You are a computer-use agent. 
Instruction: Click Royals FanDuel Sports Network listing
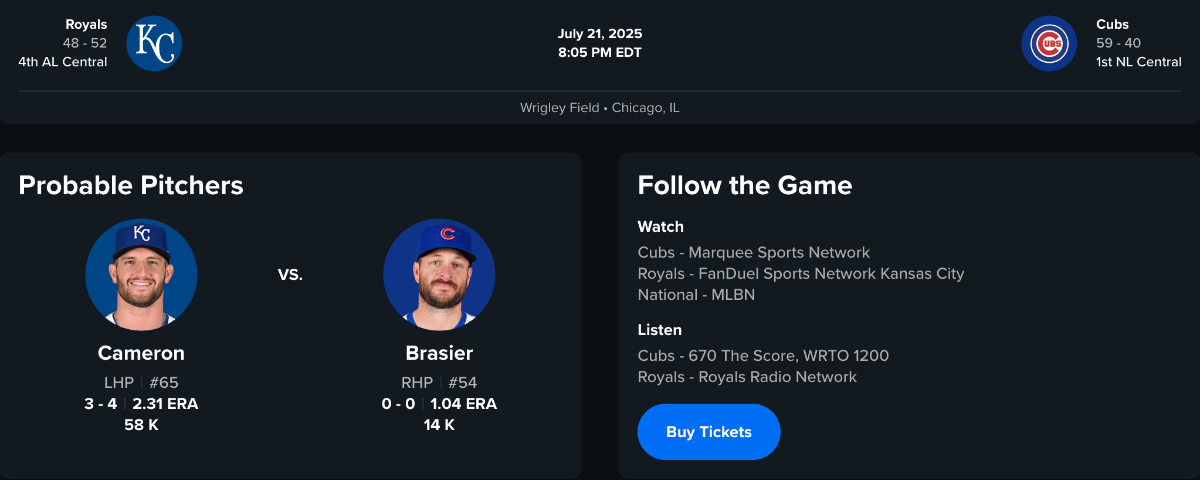[x=800, y=274]
